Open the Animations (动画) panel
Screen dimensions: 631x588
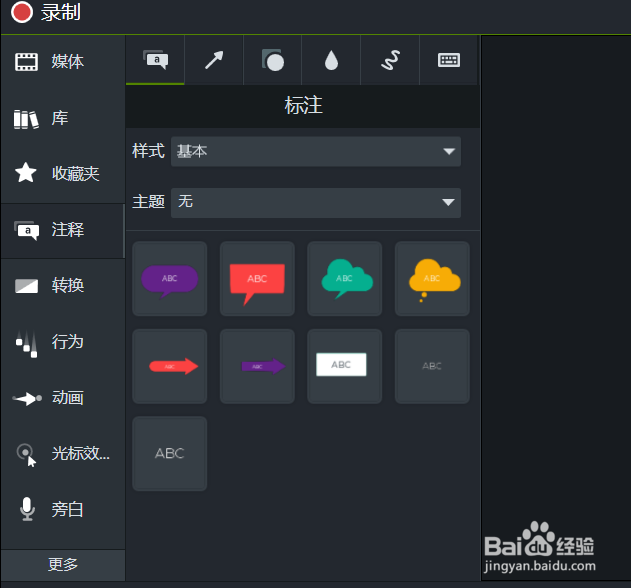(x=62, y=398)
